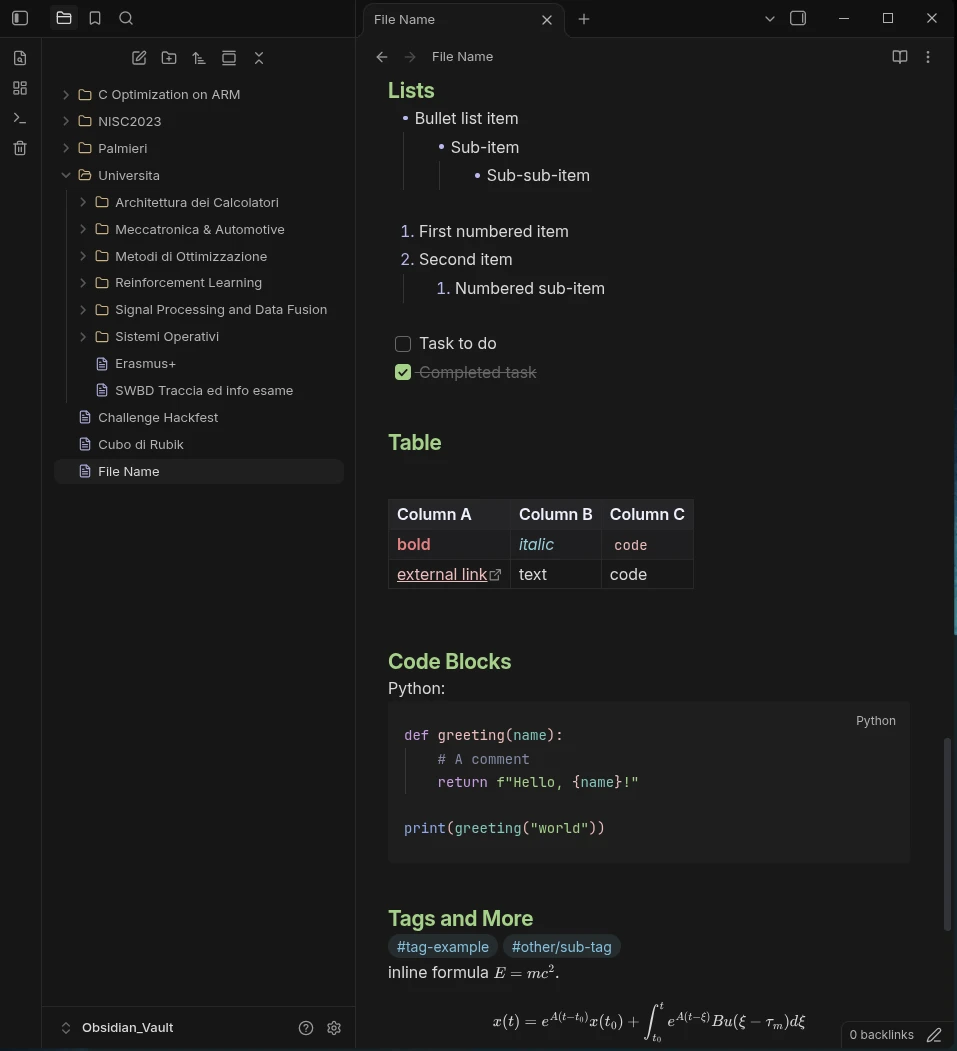Expand Signal Processing and Data Fusion folder
The height and width of the screenshot is (1051, 957).
point(82,310)
